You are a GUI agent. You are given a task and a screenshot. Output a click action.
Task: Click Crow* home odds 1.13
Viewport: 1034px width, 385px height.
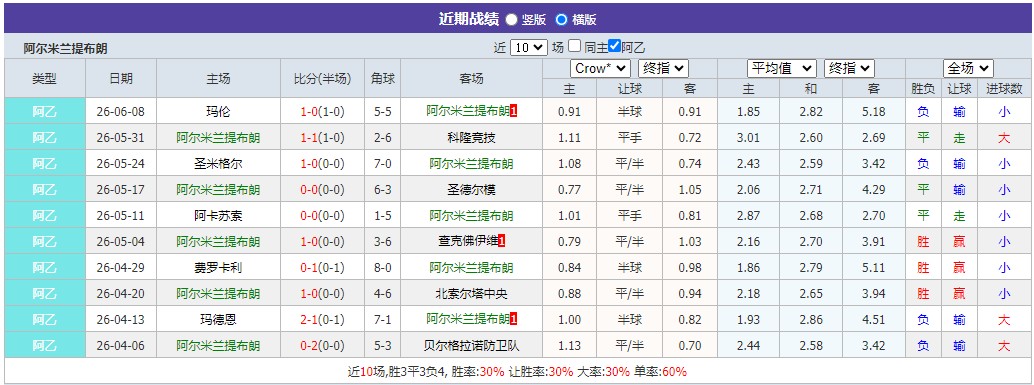tap(569, 345)
